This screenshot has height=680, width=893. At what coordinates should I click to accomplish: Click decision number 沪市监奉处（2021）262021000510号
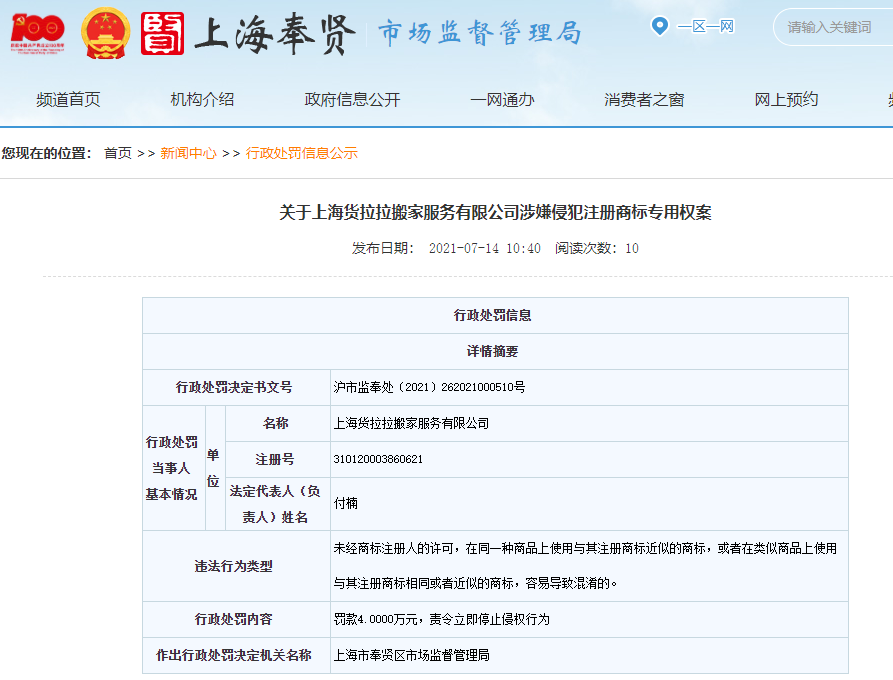pos(429,387)
